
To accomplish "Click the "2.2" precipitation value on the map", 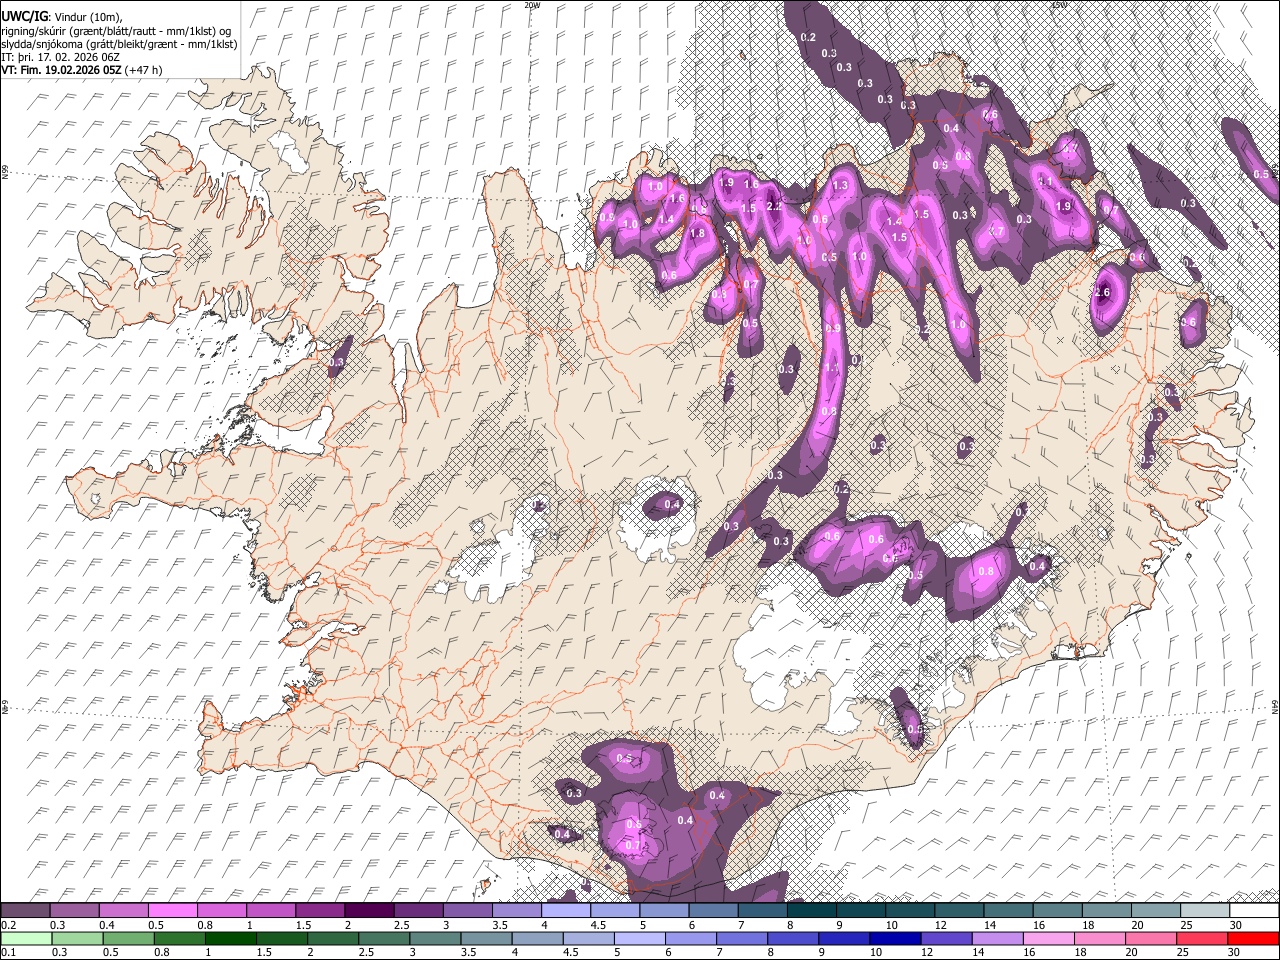I will [774, 207].
